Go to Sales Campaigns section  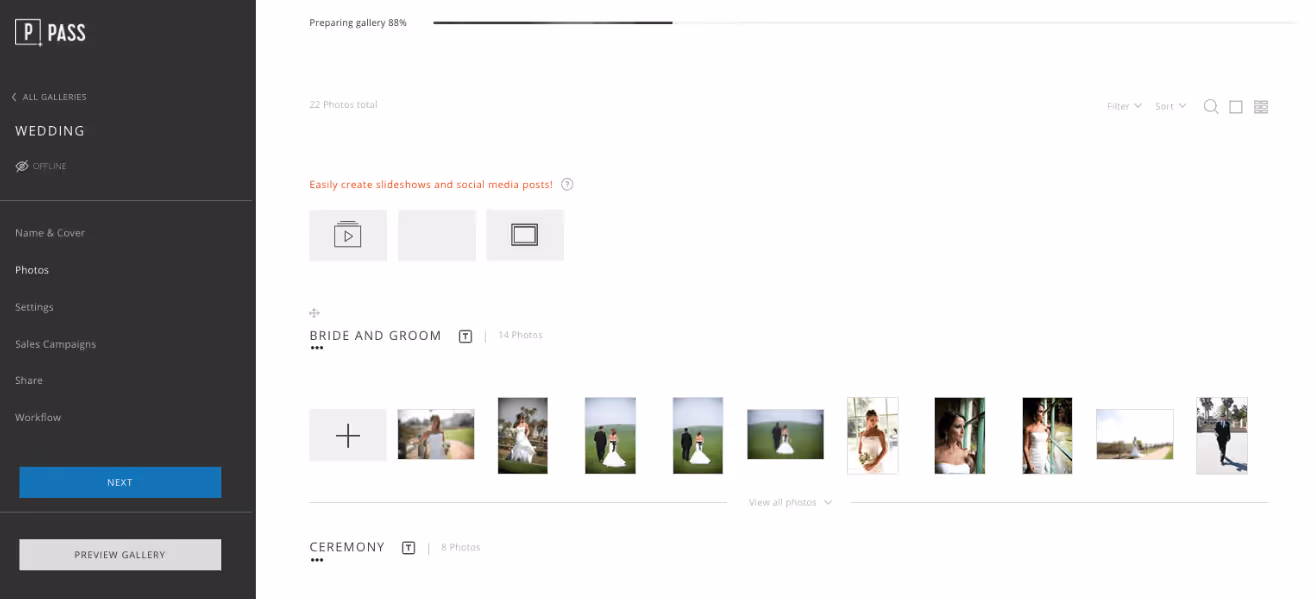[55, 344]
